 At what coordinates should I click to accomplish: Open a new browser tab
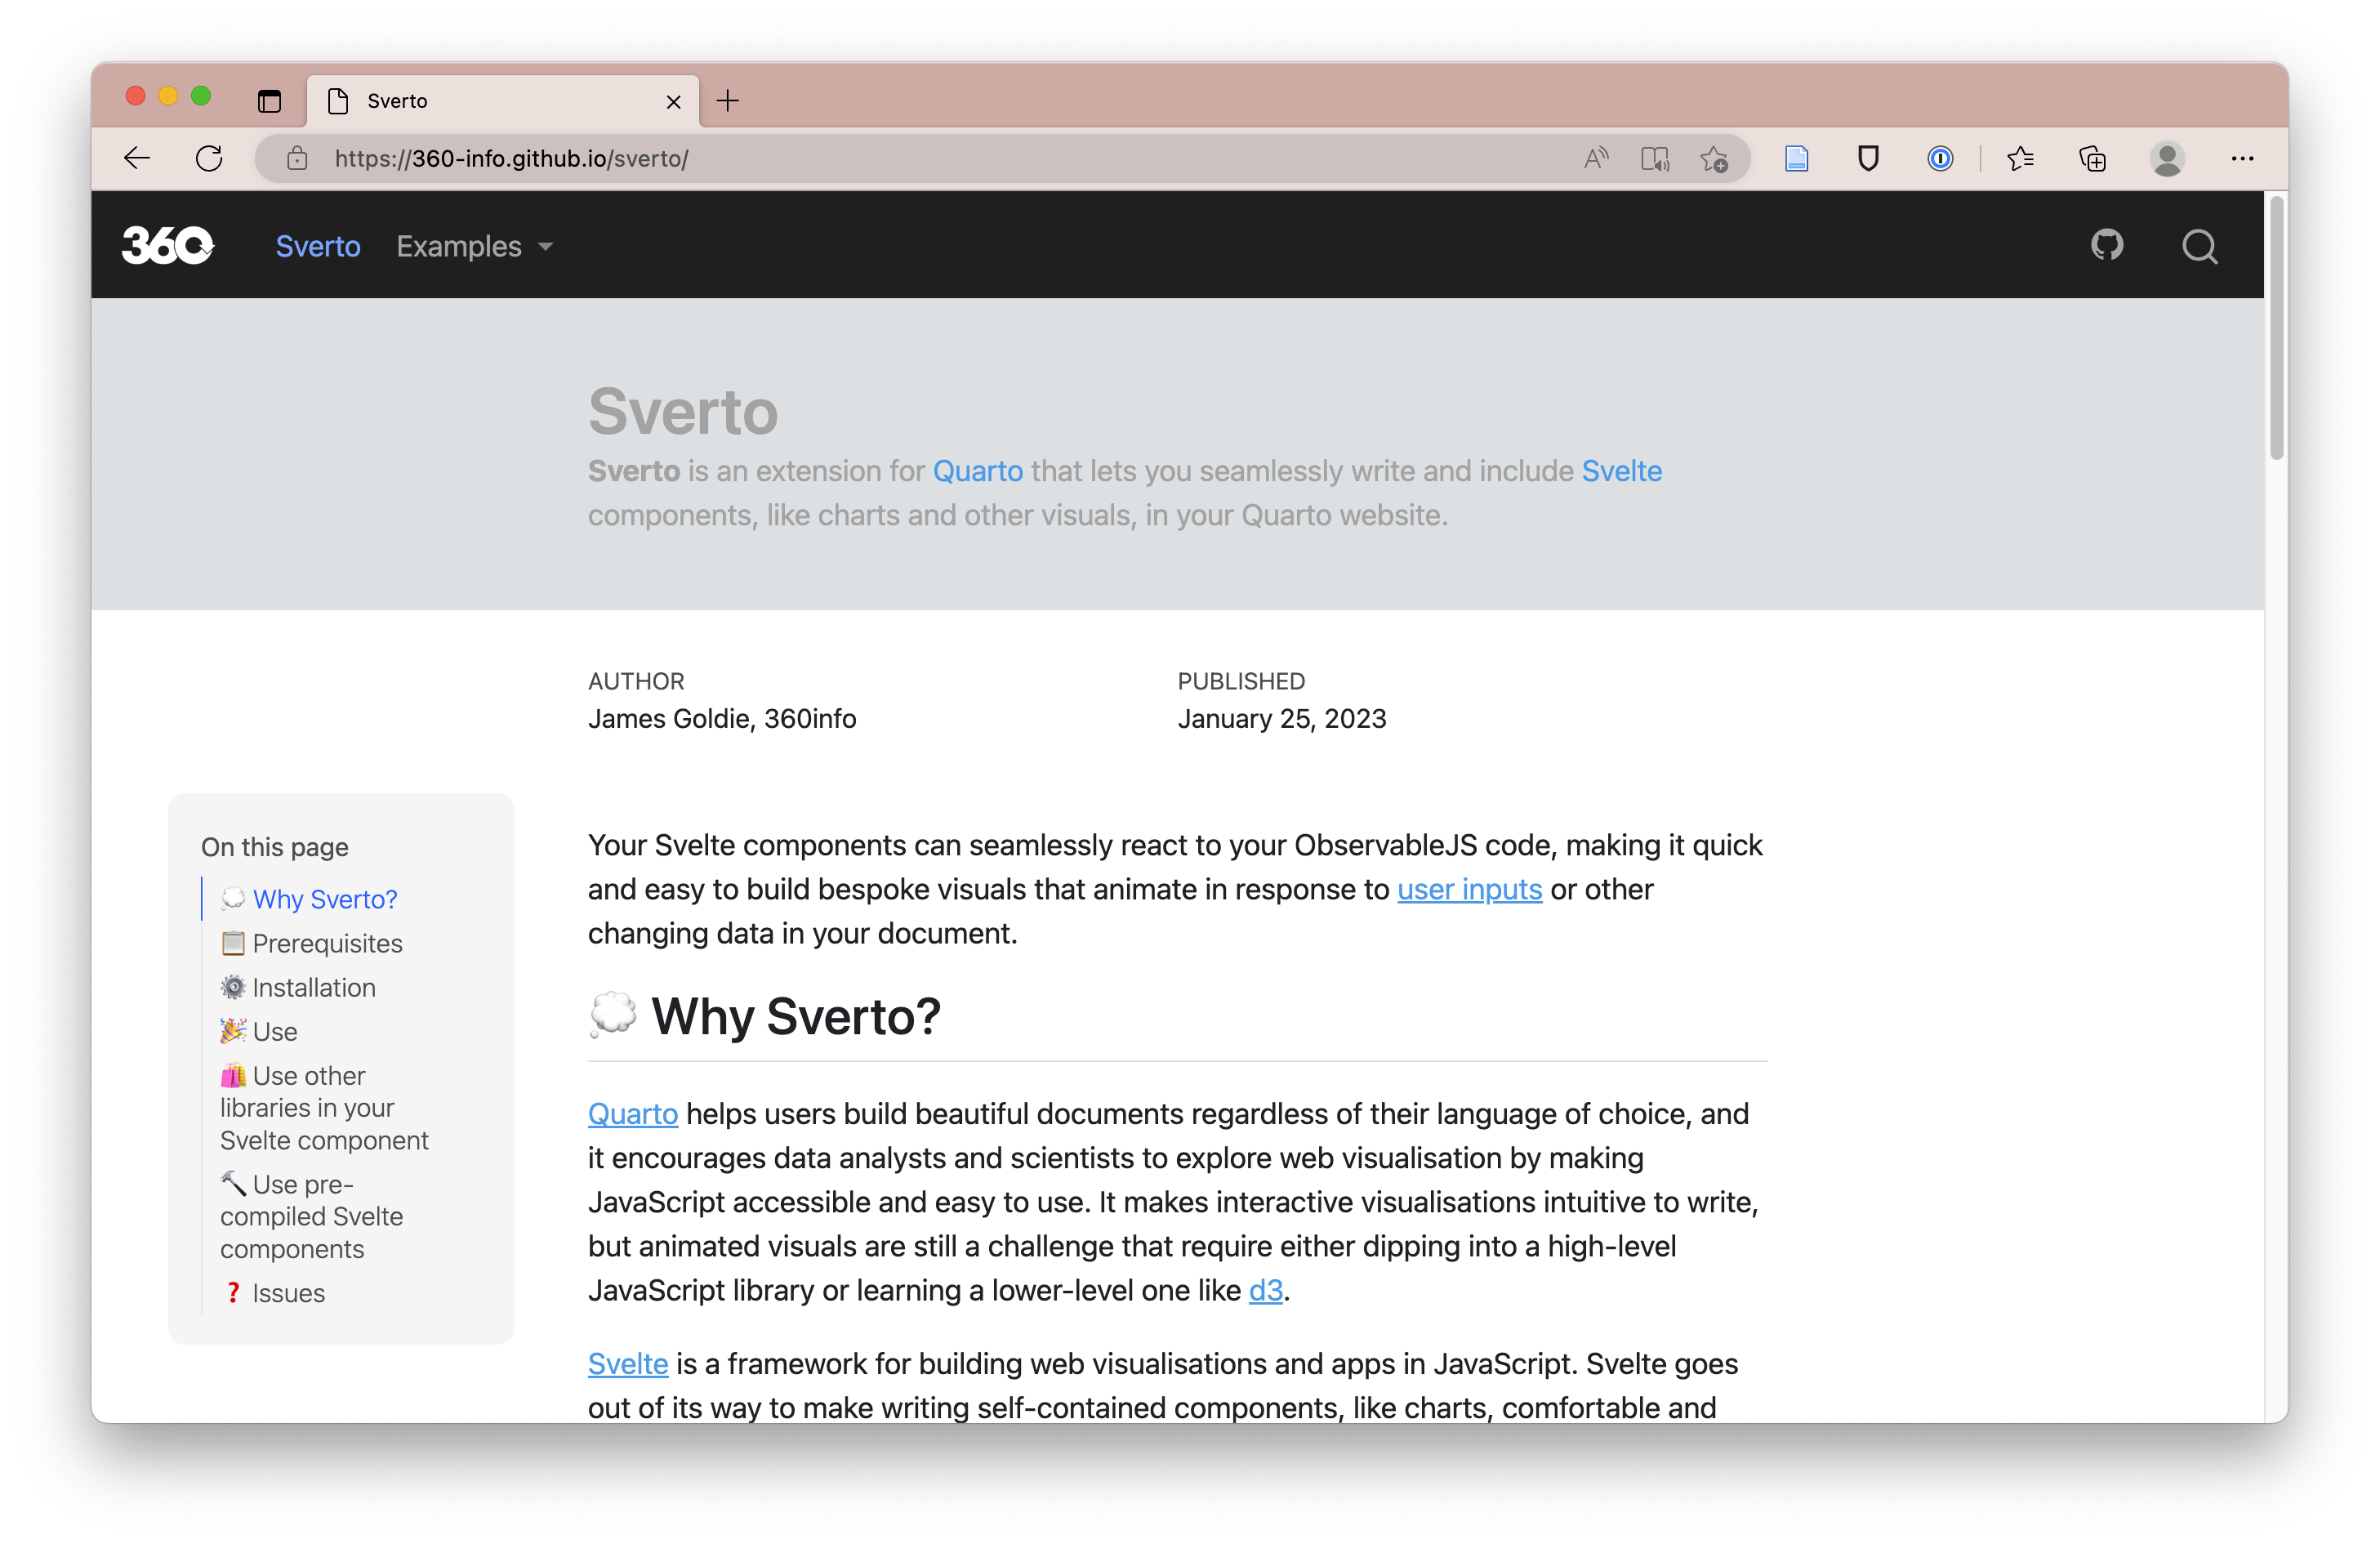point(728,100)
